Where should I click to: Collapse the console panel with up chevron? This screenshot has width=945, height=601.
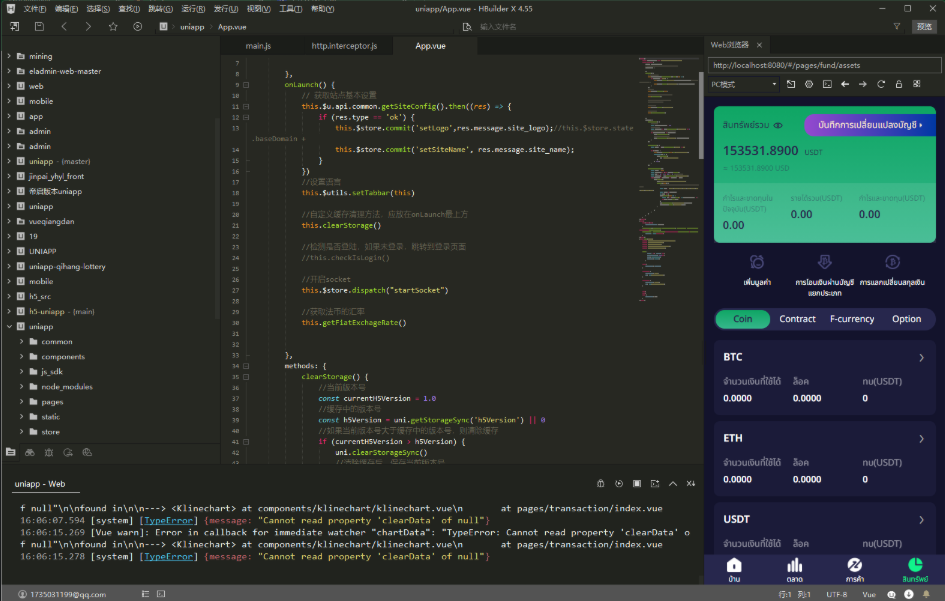[x=673, y=483]
